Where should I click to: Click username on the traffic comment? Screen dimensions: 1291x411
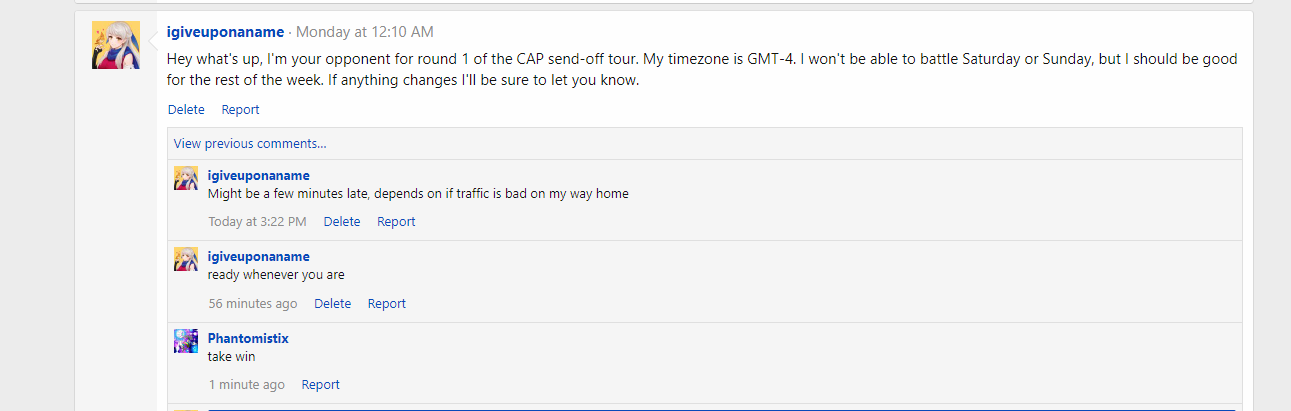[258, 175]
